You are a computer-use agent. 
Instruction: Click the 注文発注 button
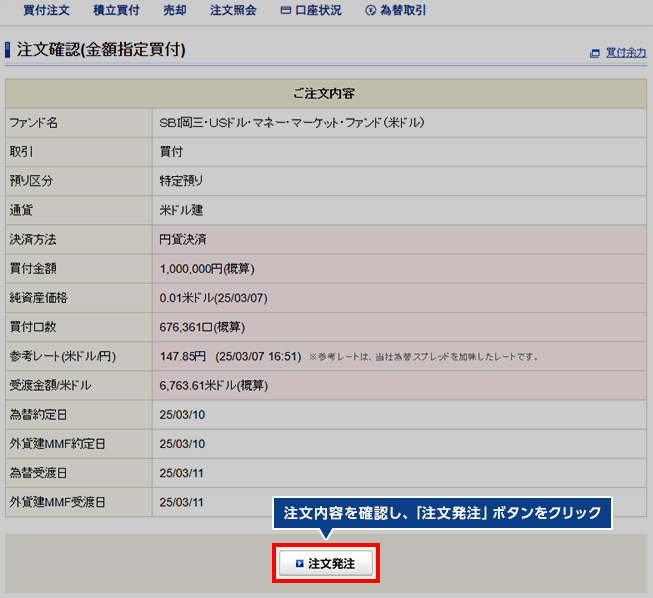click(x=326, y=563)
